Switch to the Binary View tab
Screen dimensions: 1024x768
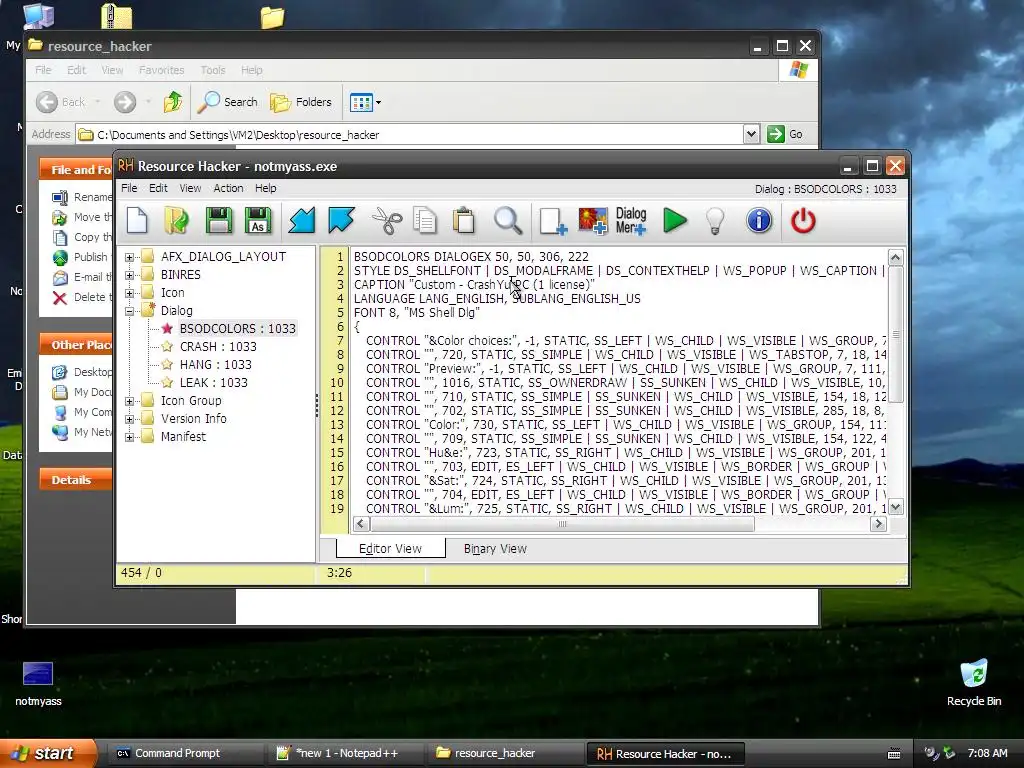tap(495, 549)
